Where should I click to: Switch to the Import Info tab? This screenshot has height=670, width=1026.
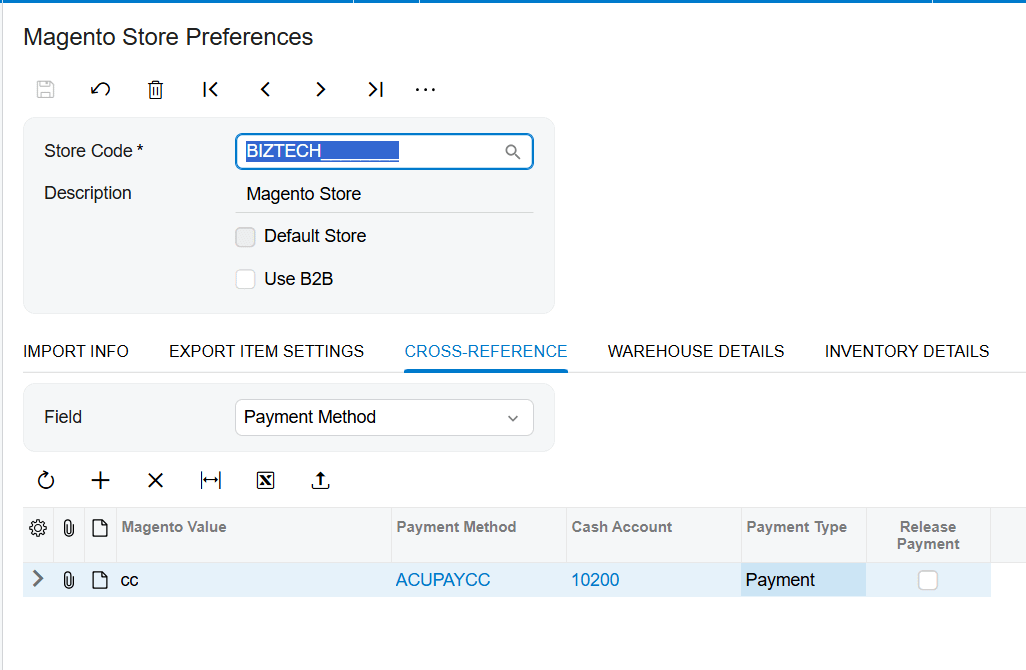[x=76, y=351]
